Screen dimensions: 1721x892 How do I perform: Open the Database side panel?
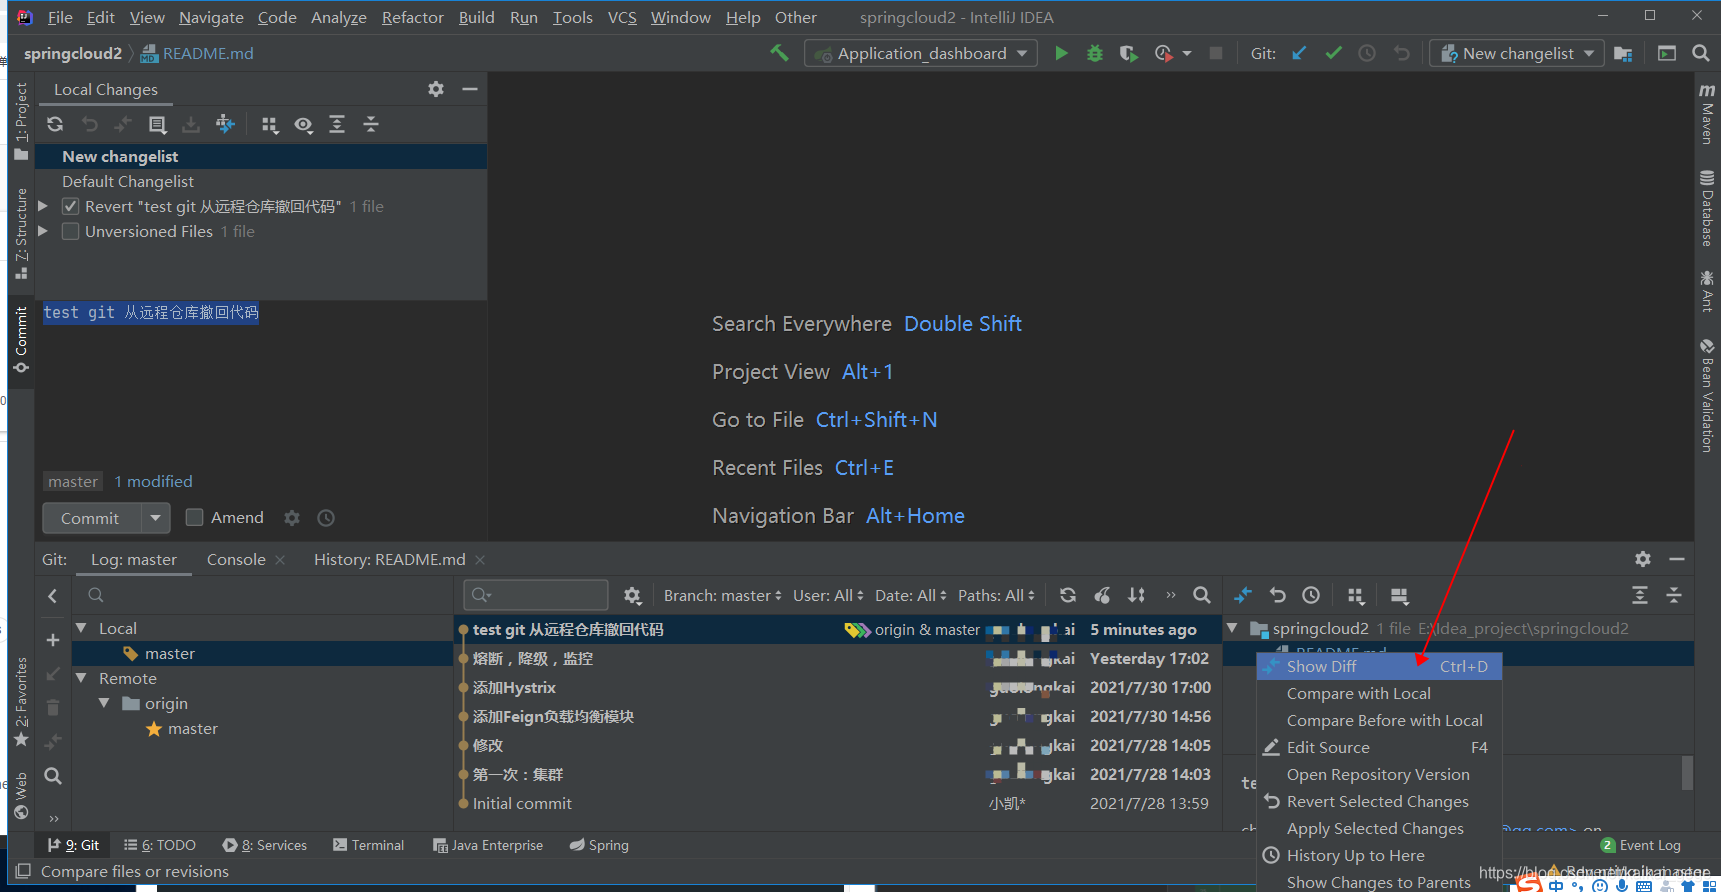tap(1707, 208)
